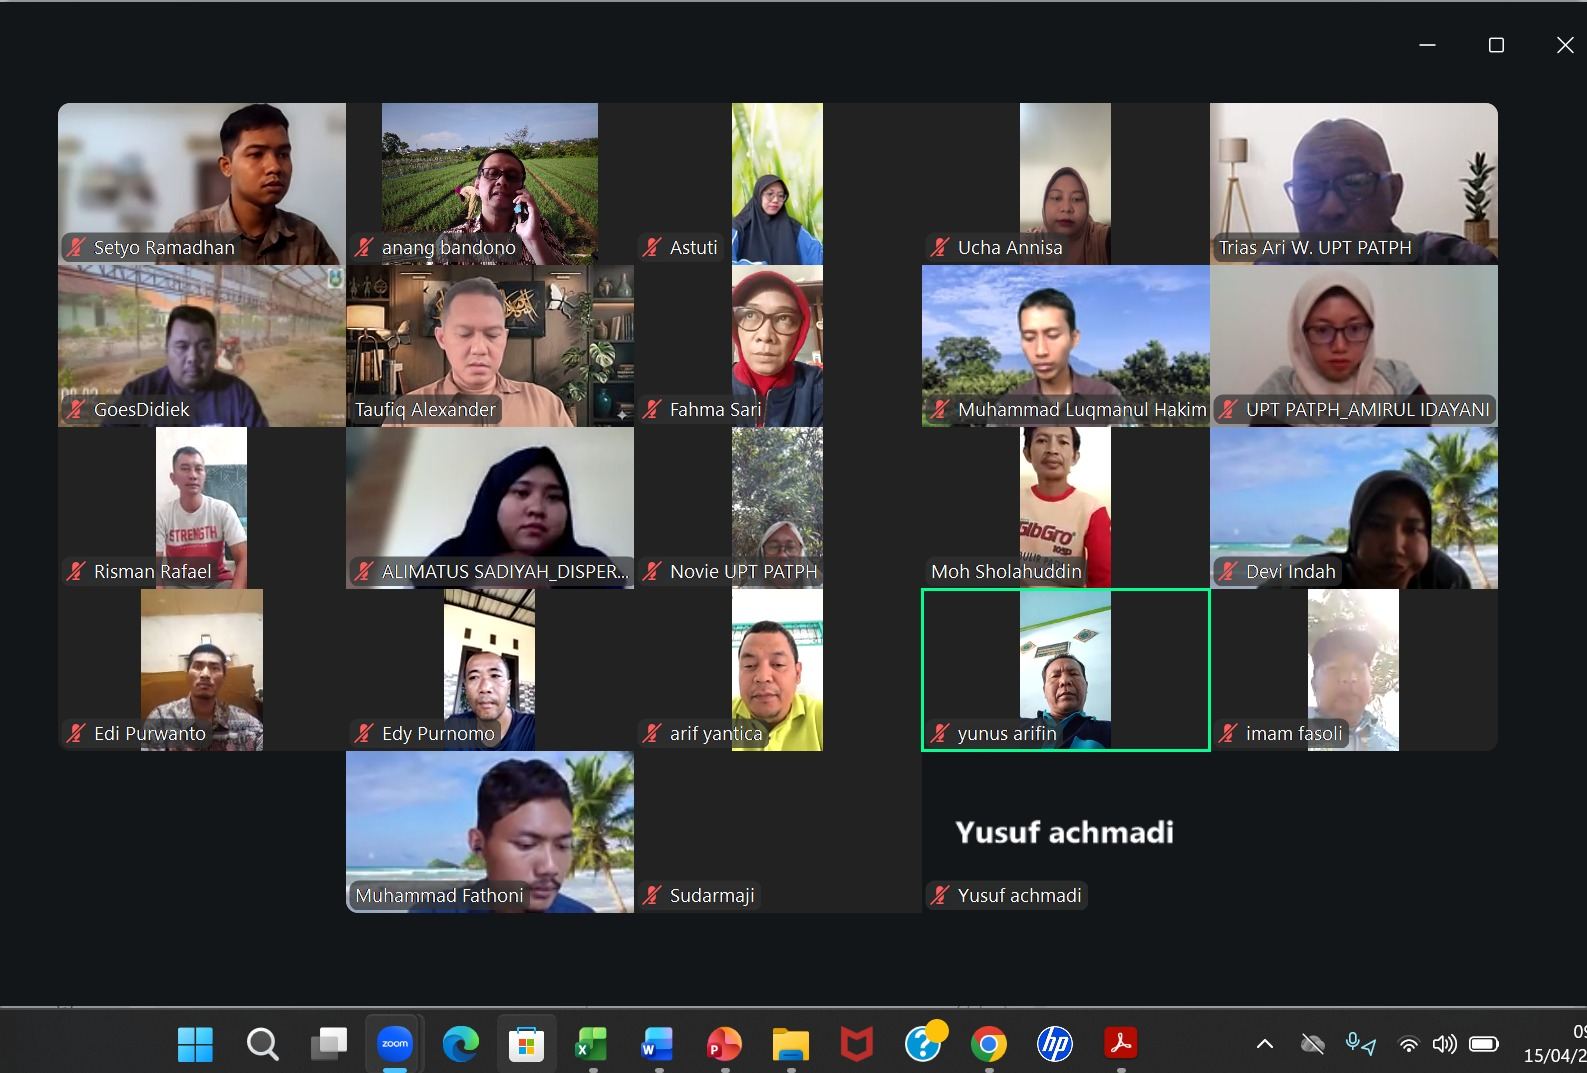Click Devi Indah's muted microphone icon
1587x1073 pixels.
pyautogui.click(x=1228, y=571)
